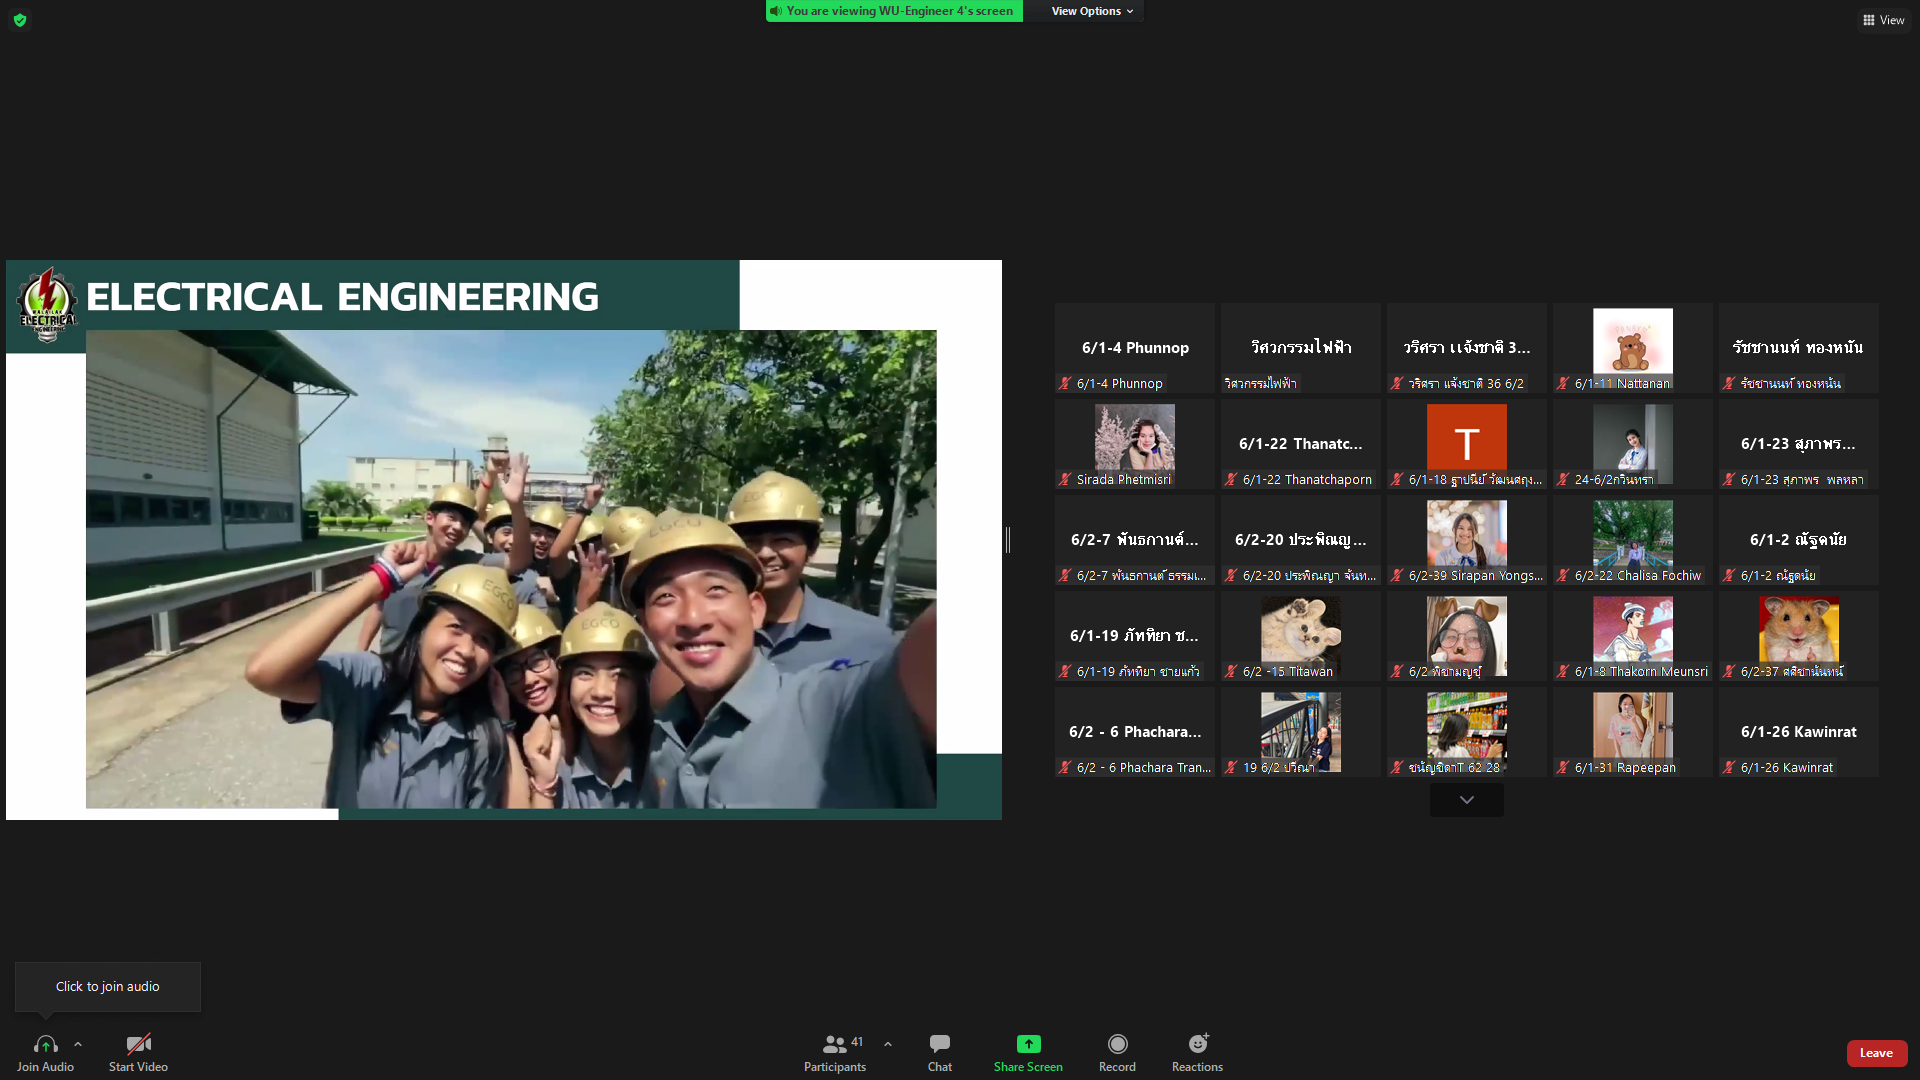
Task: Show the next page of participant videos
Action: coord(1466,800)
